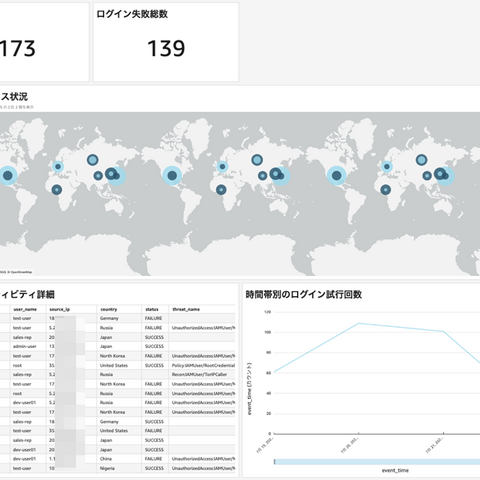The image size is (480, 480).
Task: Click the 139 login failure total value
Action: click(x=166, y=48)
